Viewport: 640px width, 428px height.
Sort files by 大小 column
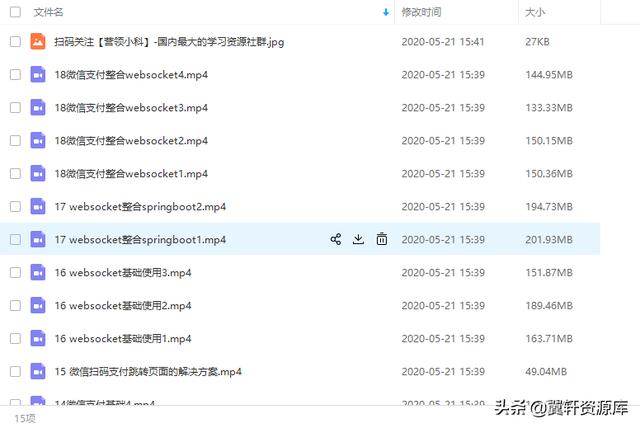click(x=535, y=12)
